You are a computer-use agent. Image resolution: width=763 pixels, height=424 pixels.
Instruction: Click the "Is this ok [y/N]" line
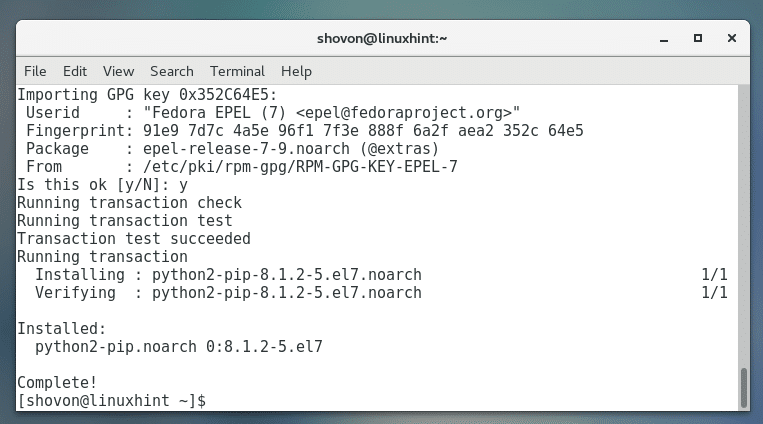click(x=102, y=184)
